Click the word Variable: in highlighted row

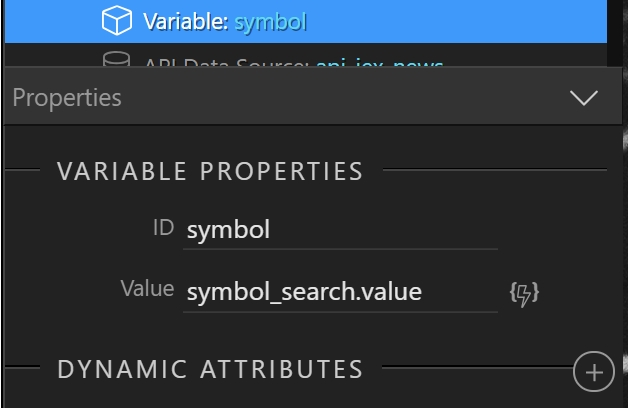[x=186, y=22]
